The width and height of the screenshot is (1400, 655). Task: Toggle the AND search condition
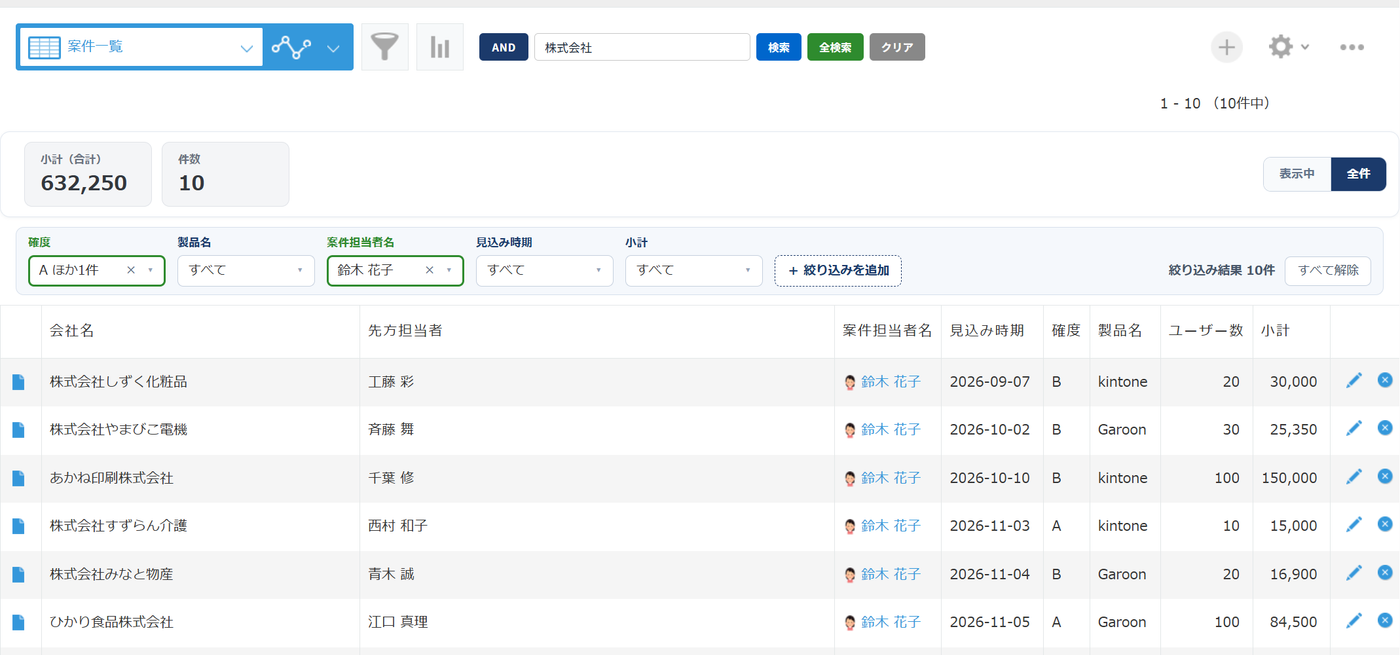tap(504, 47)
